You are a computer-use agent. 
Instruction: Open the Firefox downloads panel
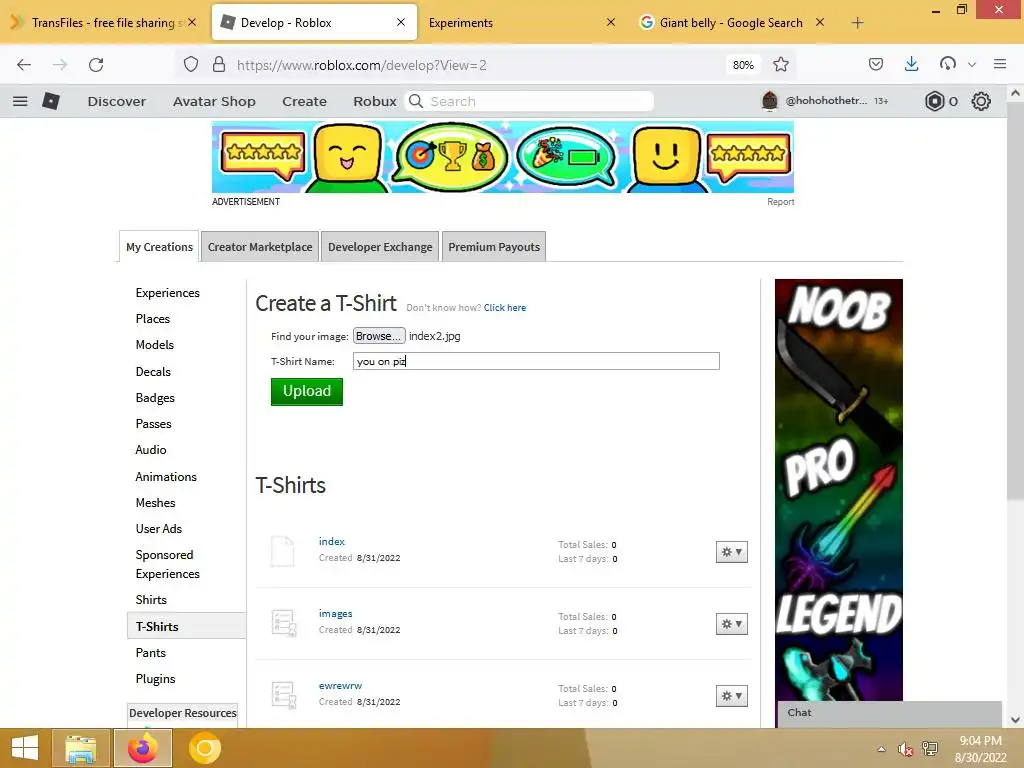912,64
